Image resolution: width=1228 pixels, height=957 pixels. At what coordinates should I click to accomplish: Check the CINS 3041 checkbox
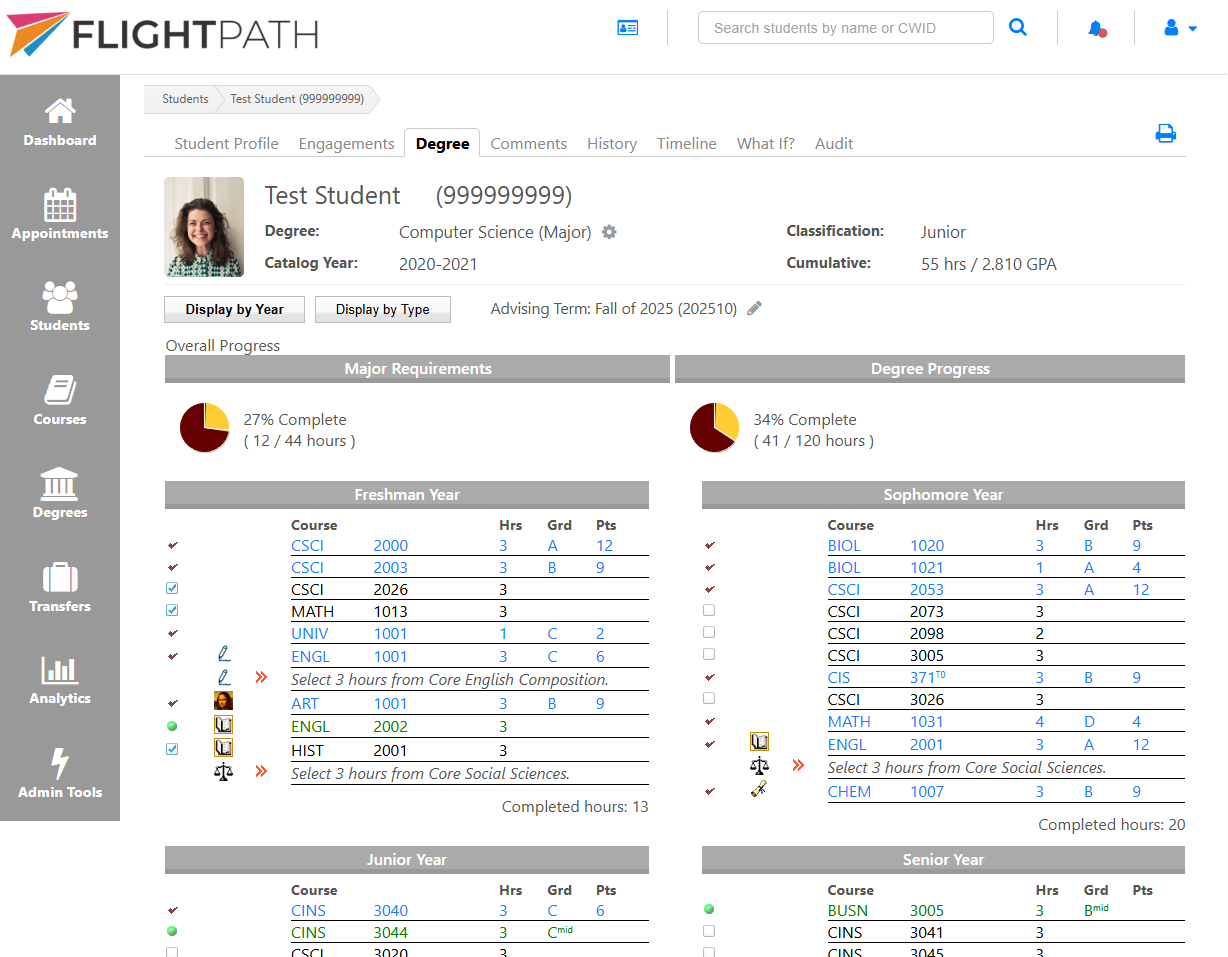(709, 931)
